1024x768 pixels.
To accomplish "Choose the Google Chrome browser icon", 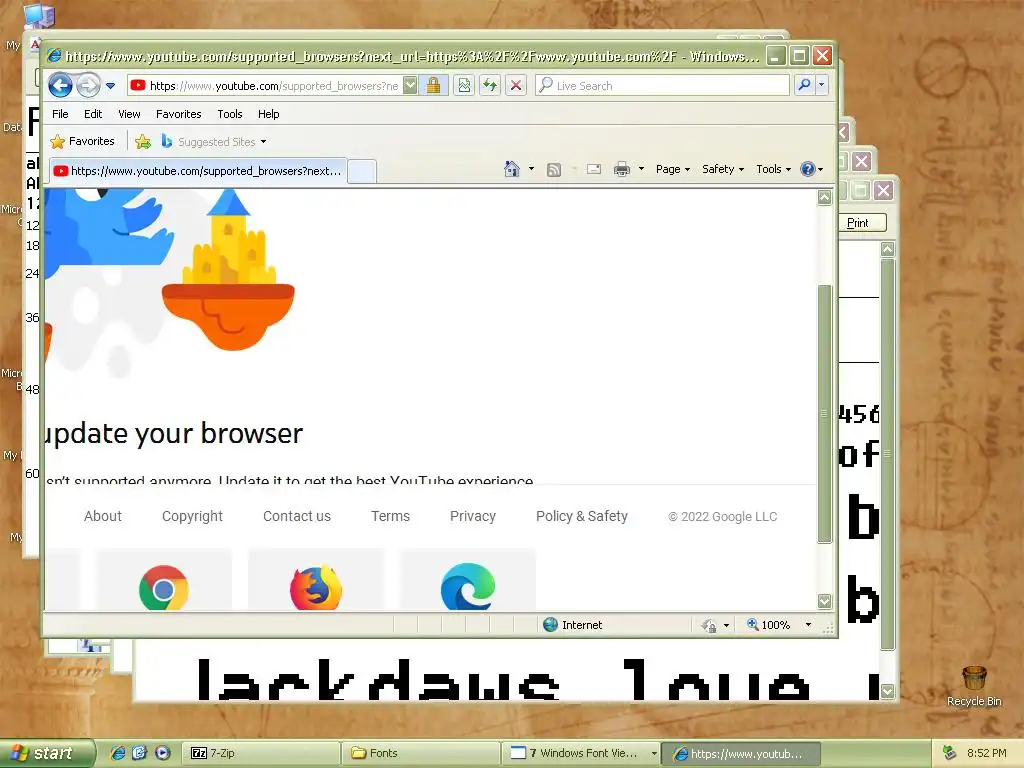I will coord(164,587).
